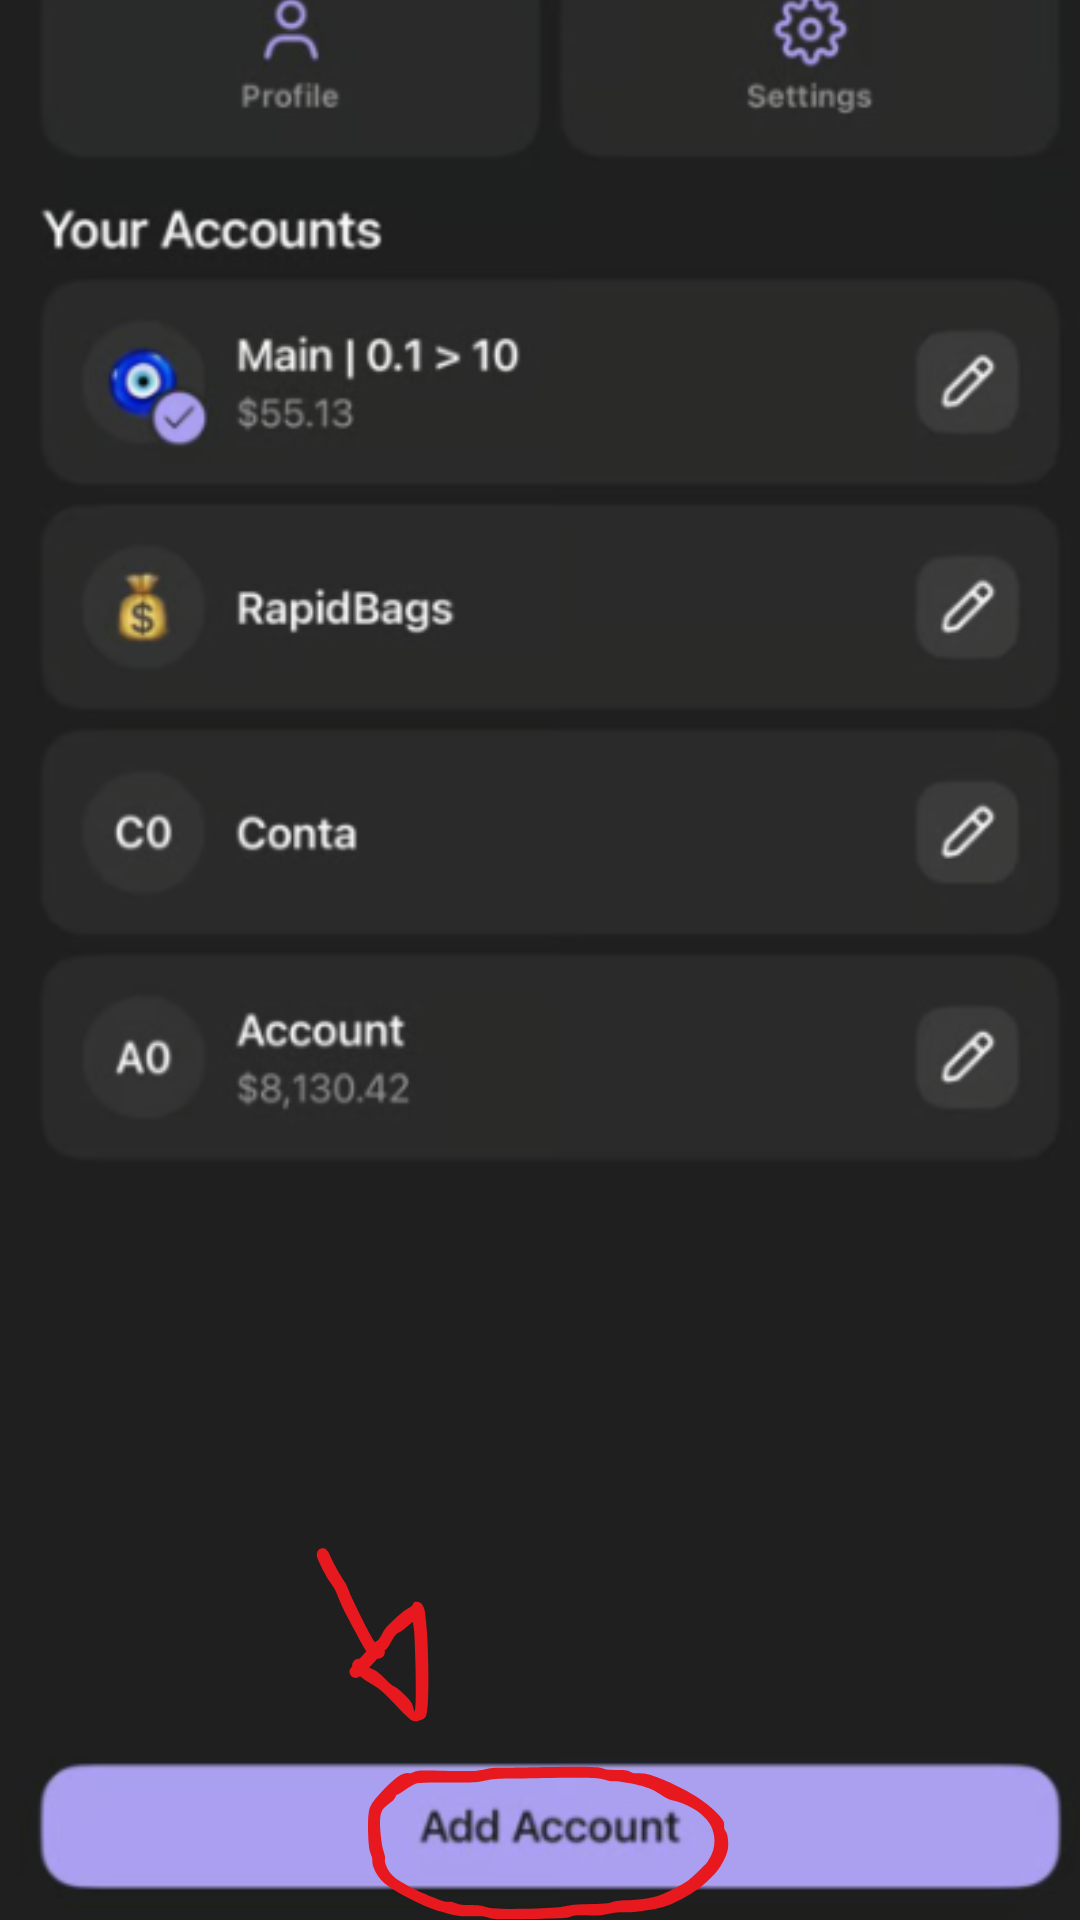Click the Settings gear icon
The width and height of the screenshot is (1080, 1920).
point(810,30)
